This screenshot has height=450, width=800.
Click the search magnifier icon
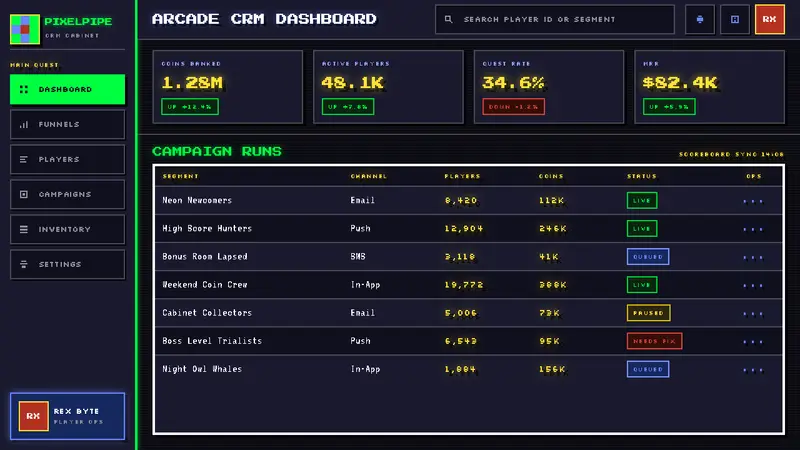point(448,19)
